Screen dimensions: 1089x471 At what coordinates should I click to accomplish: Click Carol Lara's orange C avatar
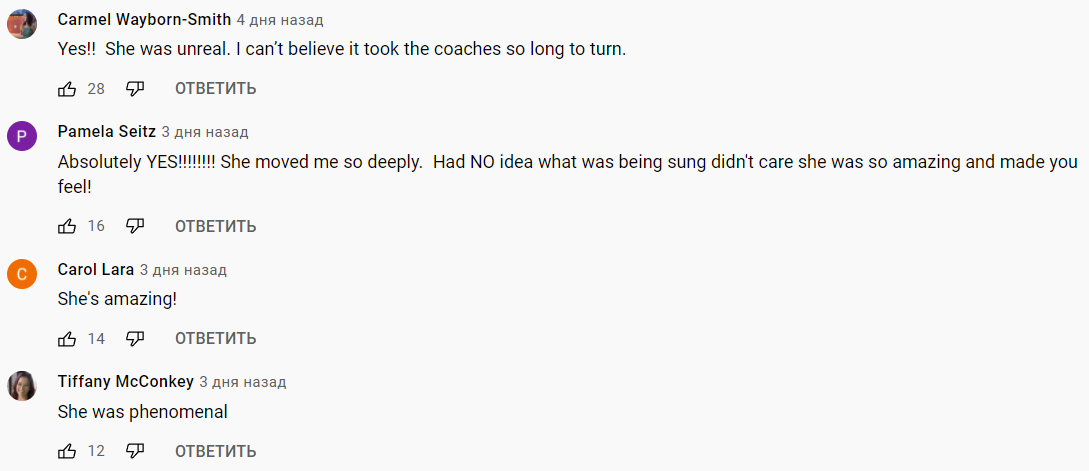22,274
